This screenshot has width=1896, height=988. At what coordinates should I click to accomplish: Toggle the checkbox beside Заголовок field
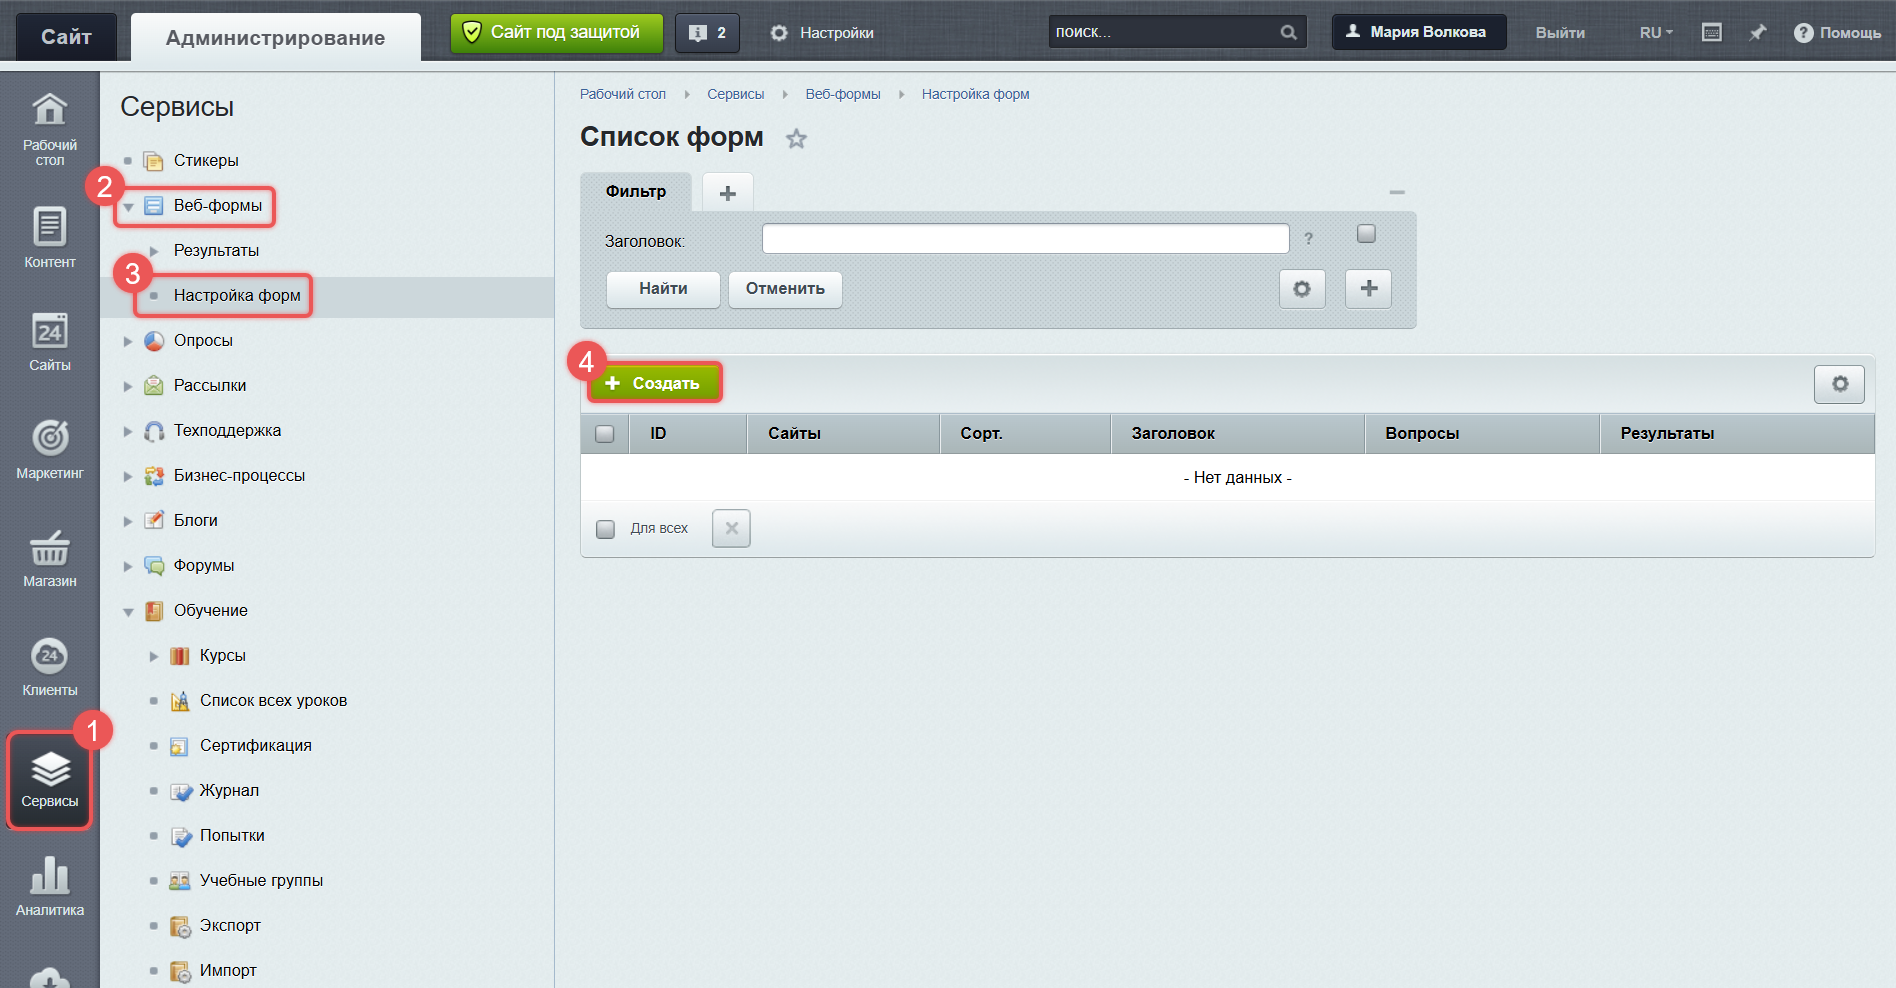tap(1366, 234)
